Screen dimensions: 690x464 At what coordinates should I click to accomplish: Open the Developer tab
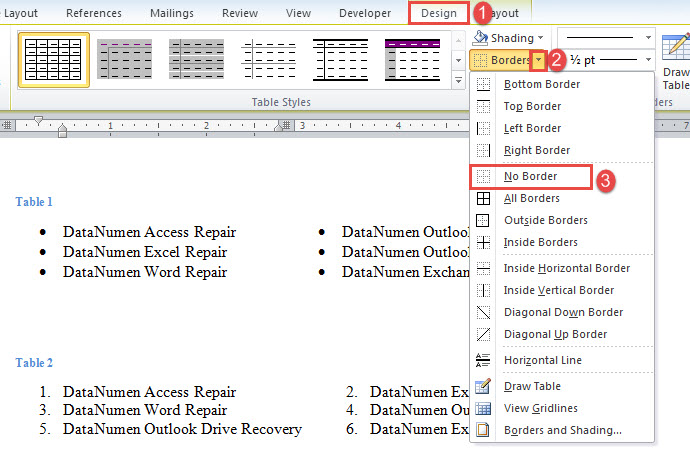tap(365, 13)
